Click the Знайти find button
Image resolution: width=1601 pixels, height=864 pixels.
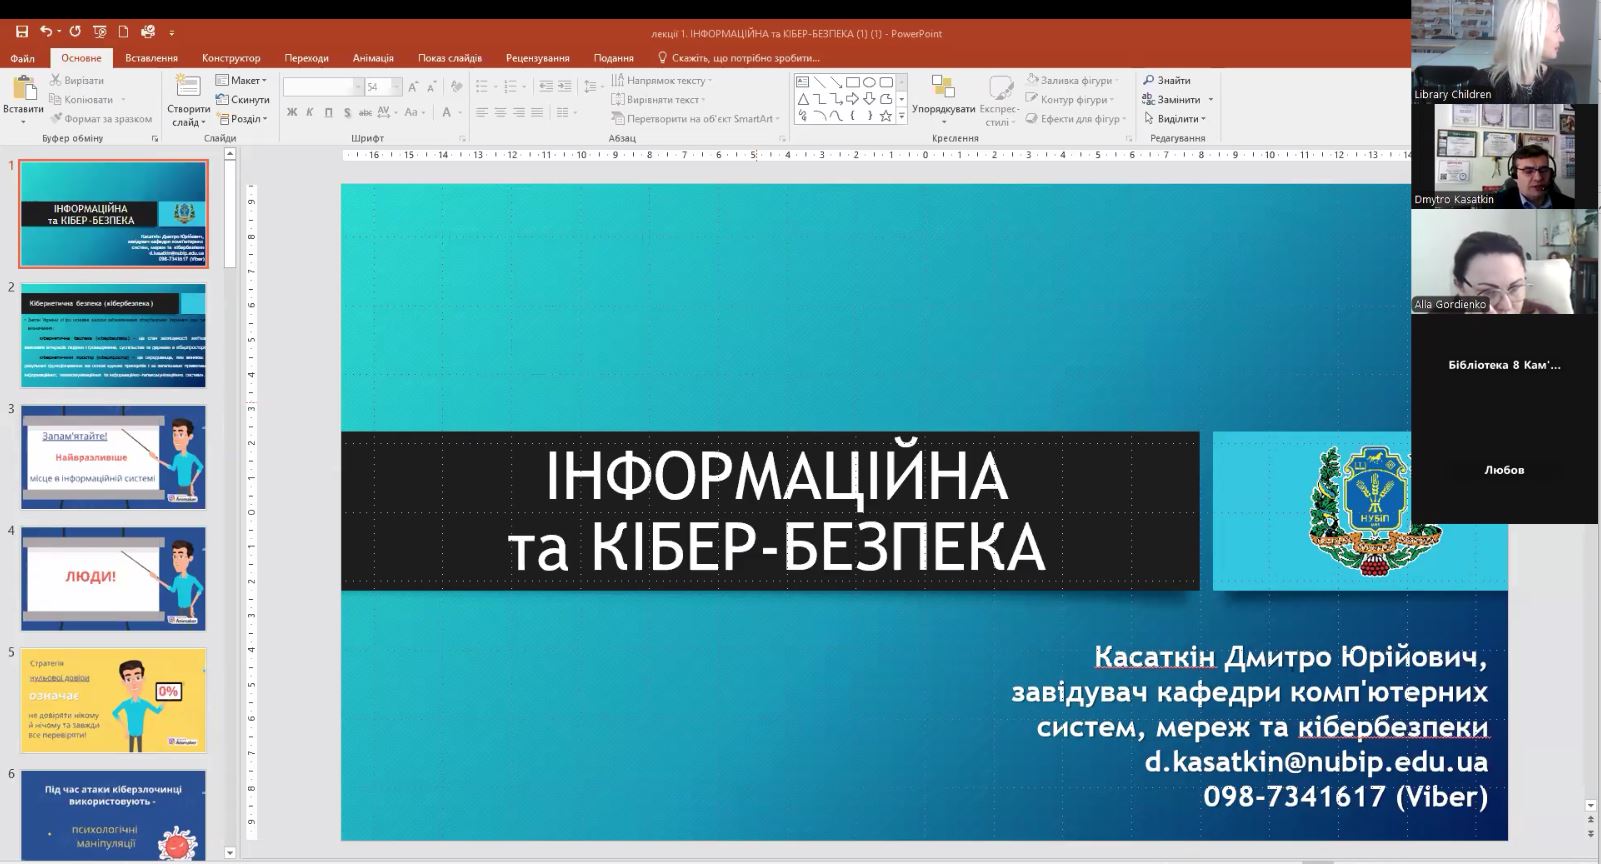coord(1167,80)
